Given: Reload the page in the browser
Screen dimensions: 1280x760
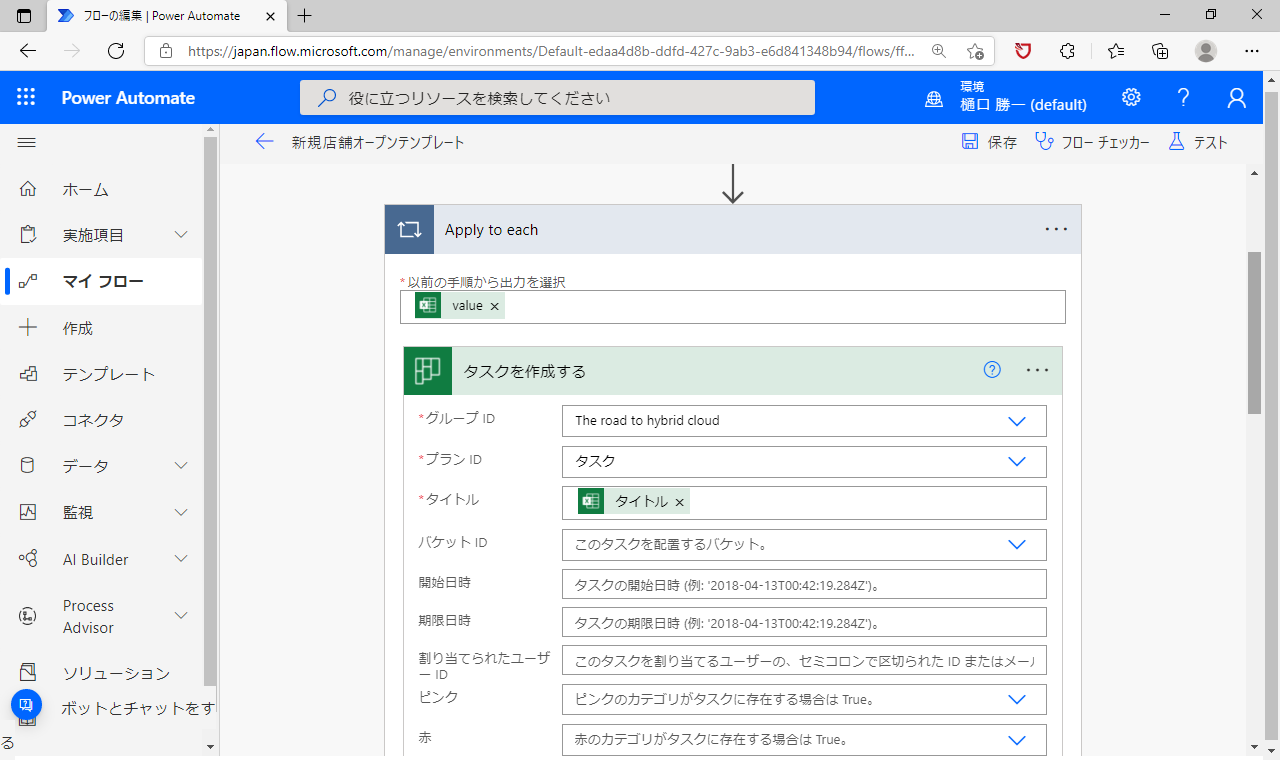Looking at the screenshot, I should (116, 51).
